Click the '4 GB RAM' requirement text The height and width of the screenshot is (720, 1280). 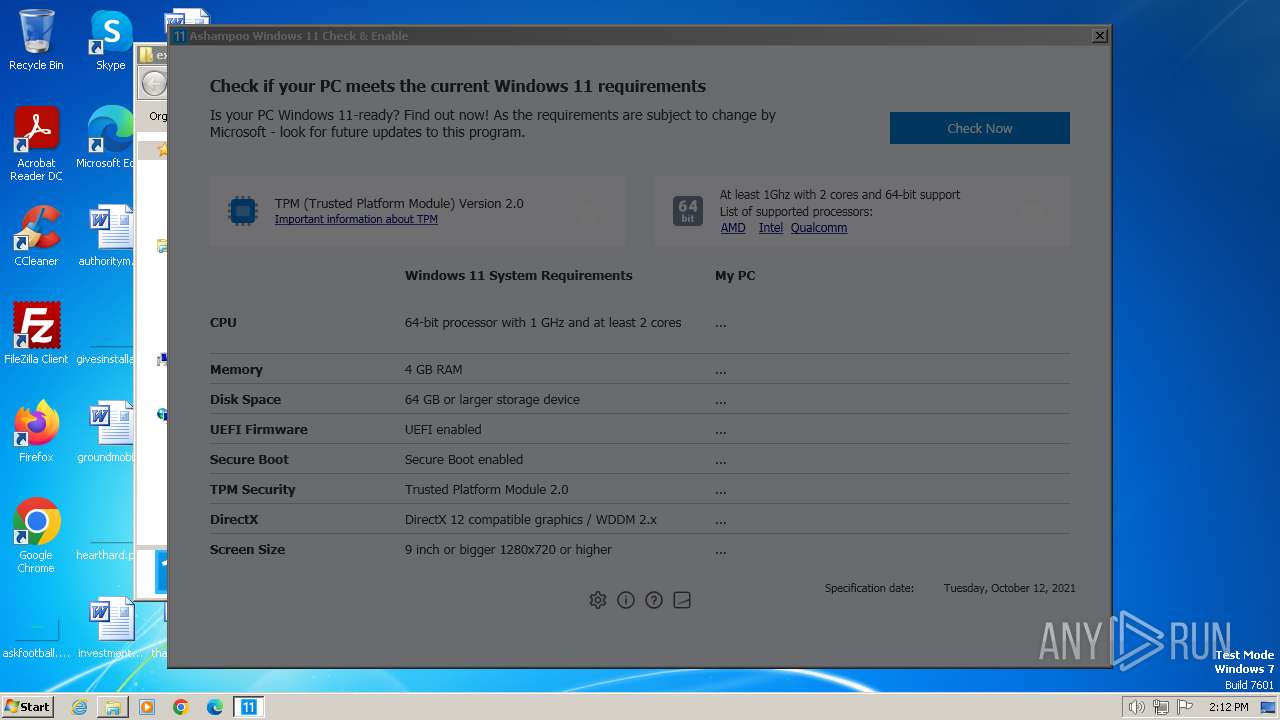pos(433,369)
